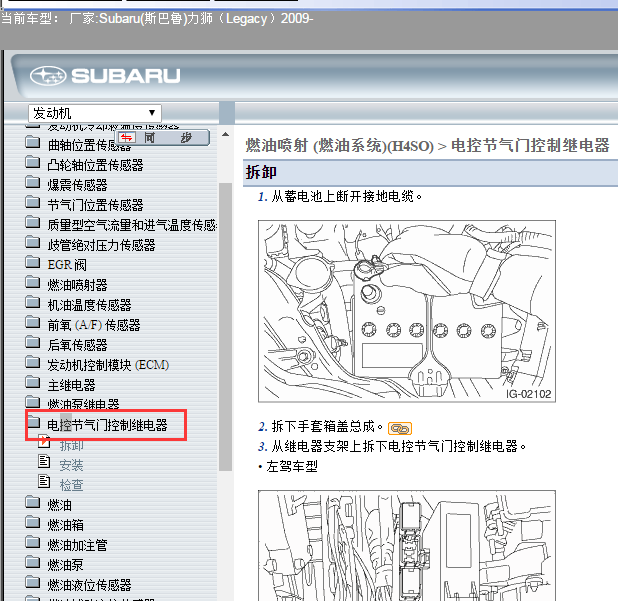Select 节气门位置传感器 tree item
The height and width of the screenshot is (601, 618).
[95, 205]
